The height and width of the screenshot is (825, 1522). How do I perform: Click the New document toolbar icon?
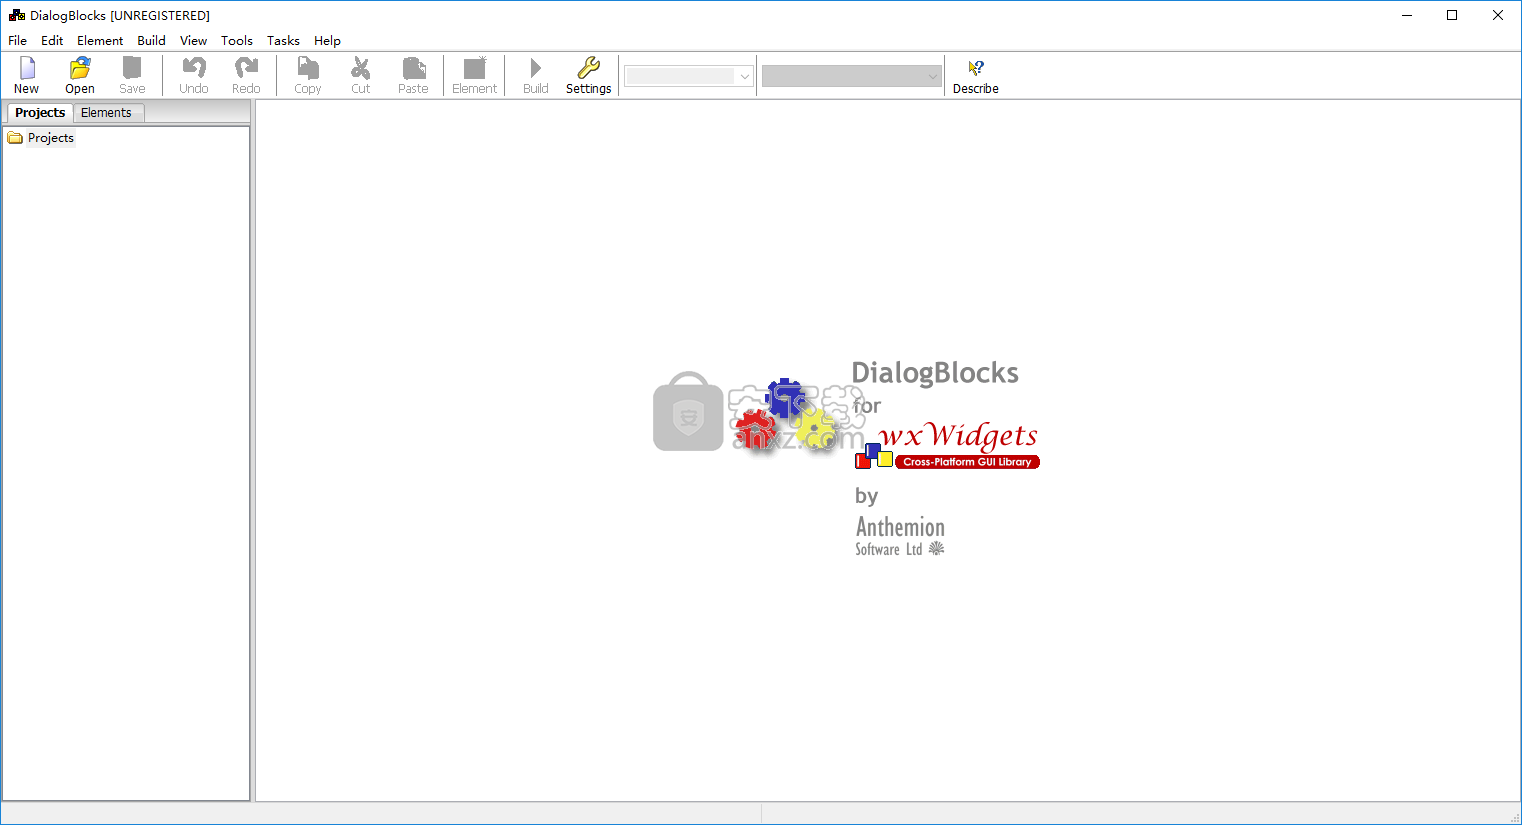coord(27,68)
